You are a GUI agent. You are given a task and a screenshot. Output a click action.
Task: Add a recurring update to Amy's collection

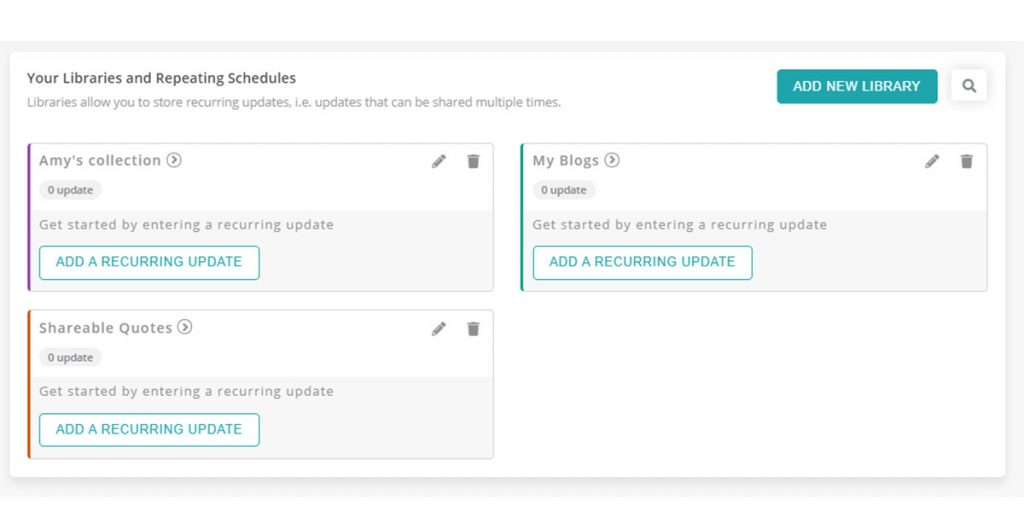coord(149,263)
